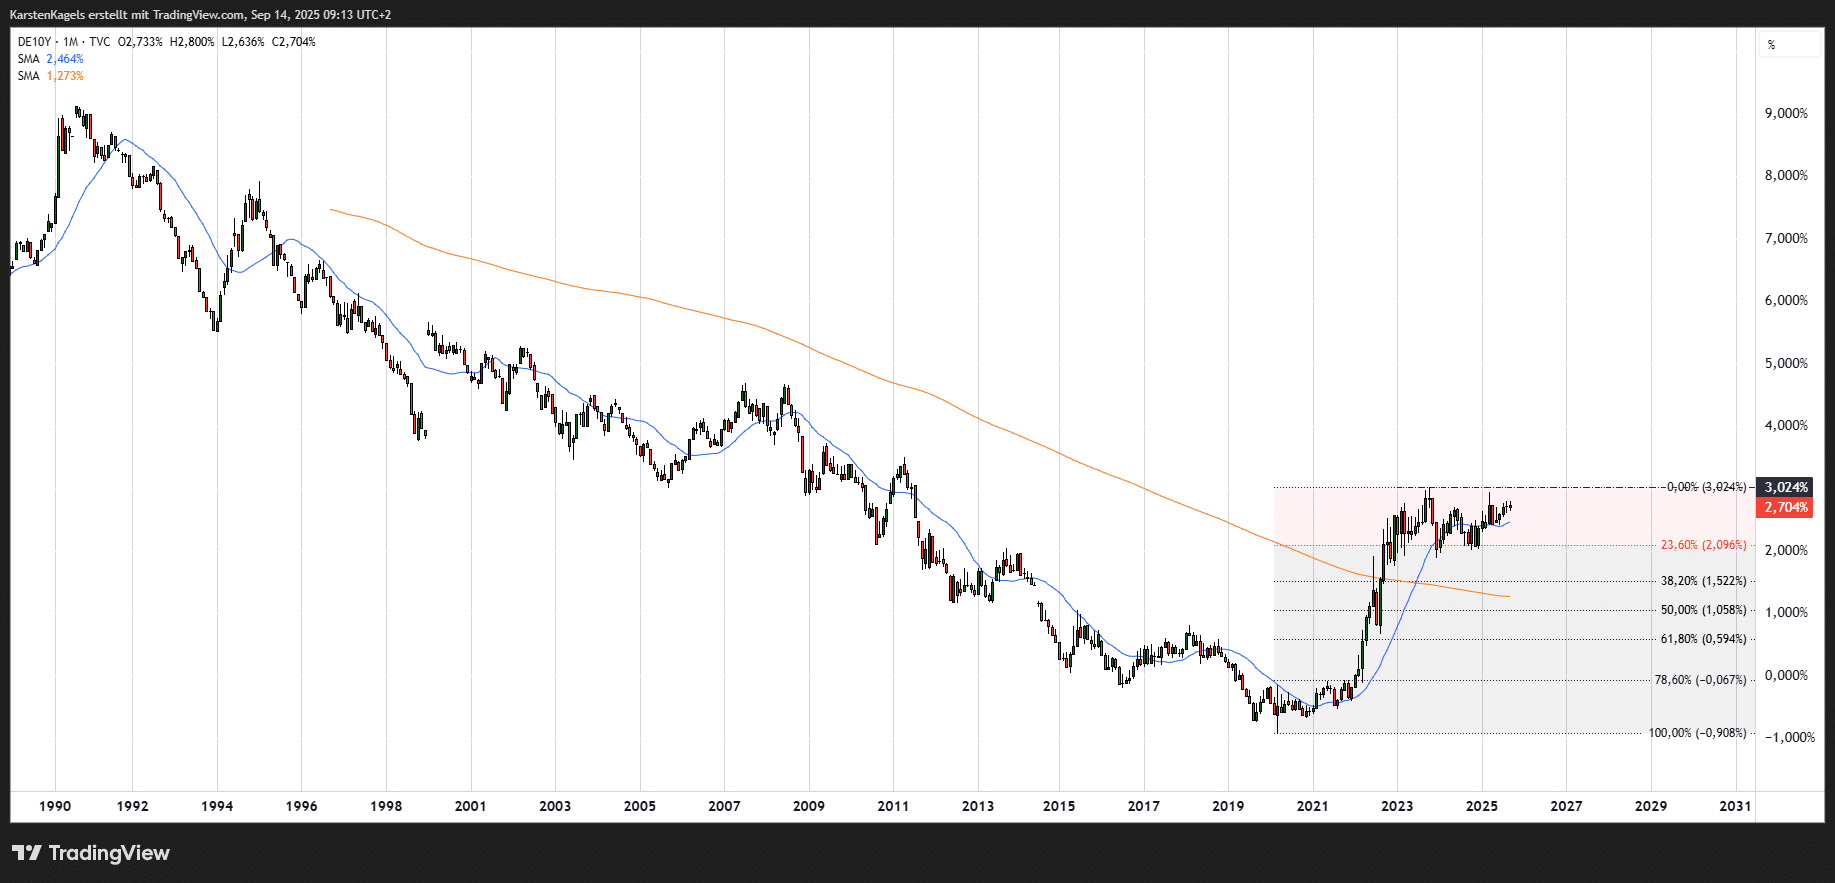This screenshot has height=883, width=1835.
Task: Click the 50,00% (1,058%) retracement label
Action: [1703, 610]
